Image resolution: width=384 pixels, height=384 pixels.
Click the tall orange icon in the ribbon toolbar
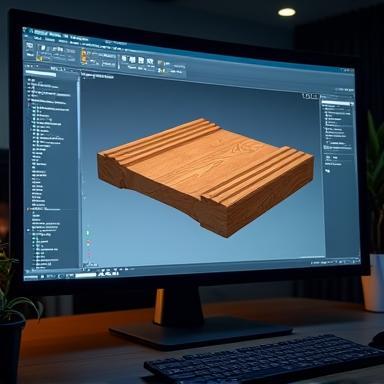point(84,56)
